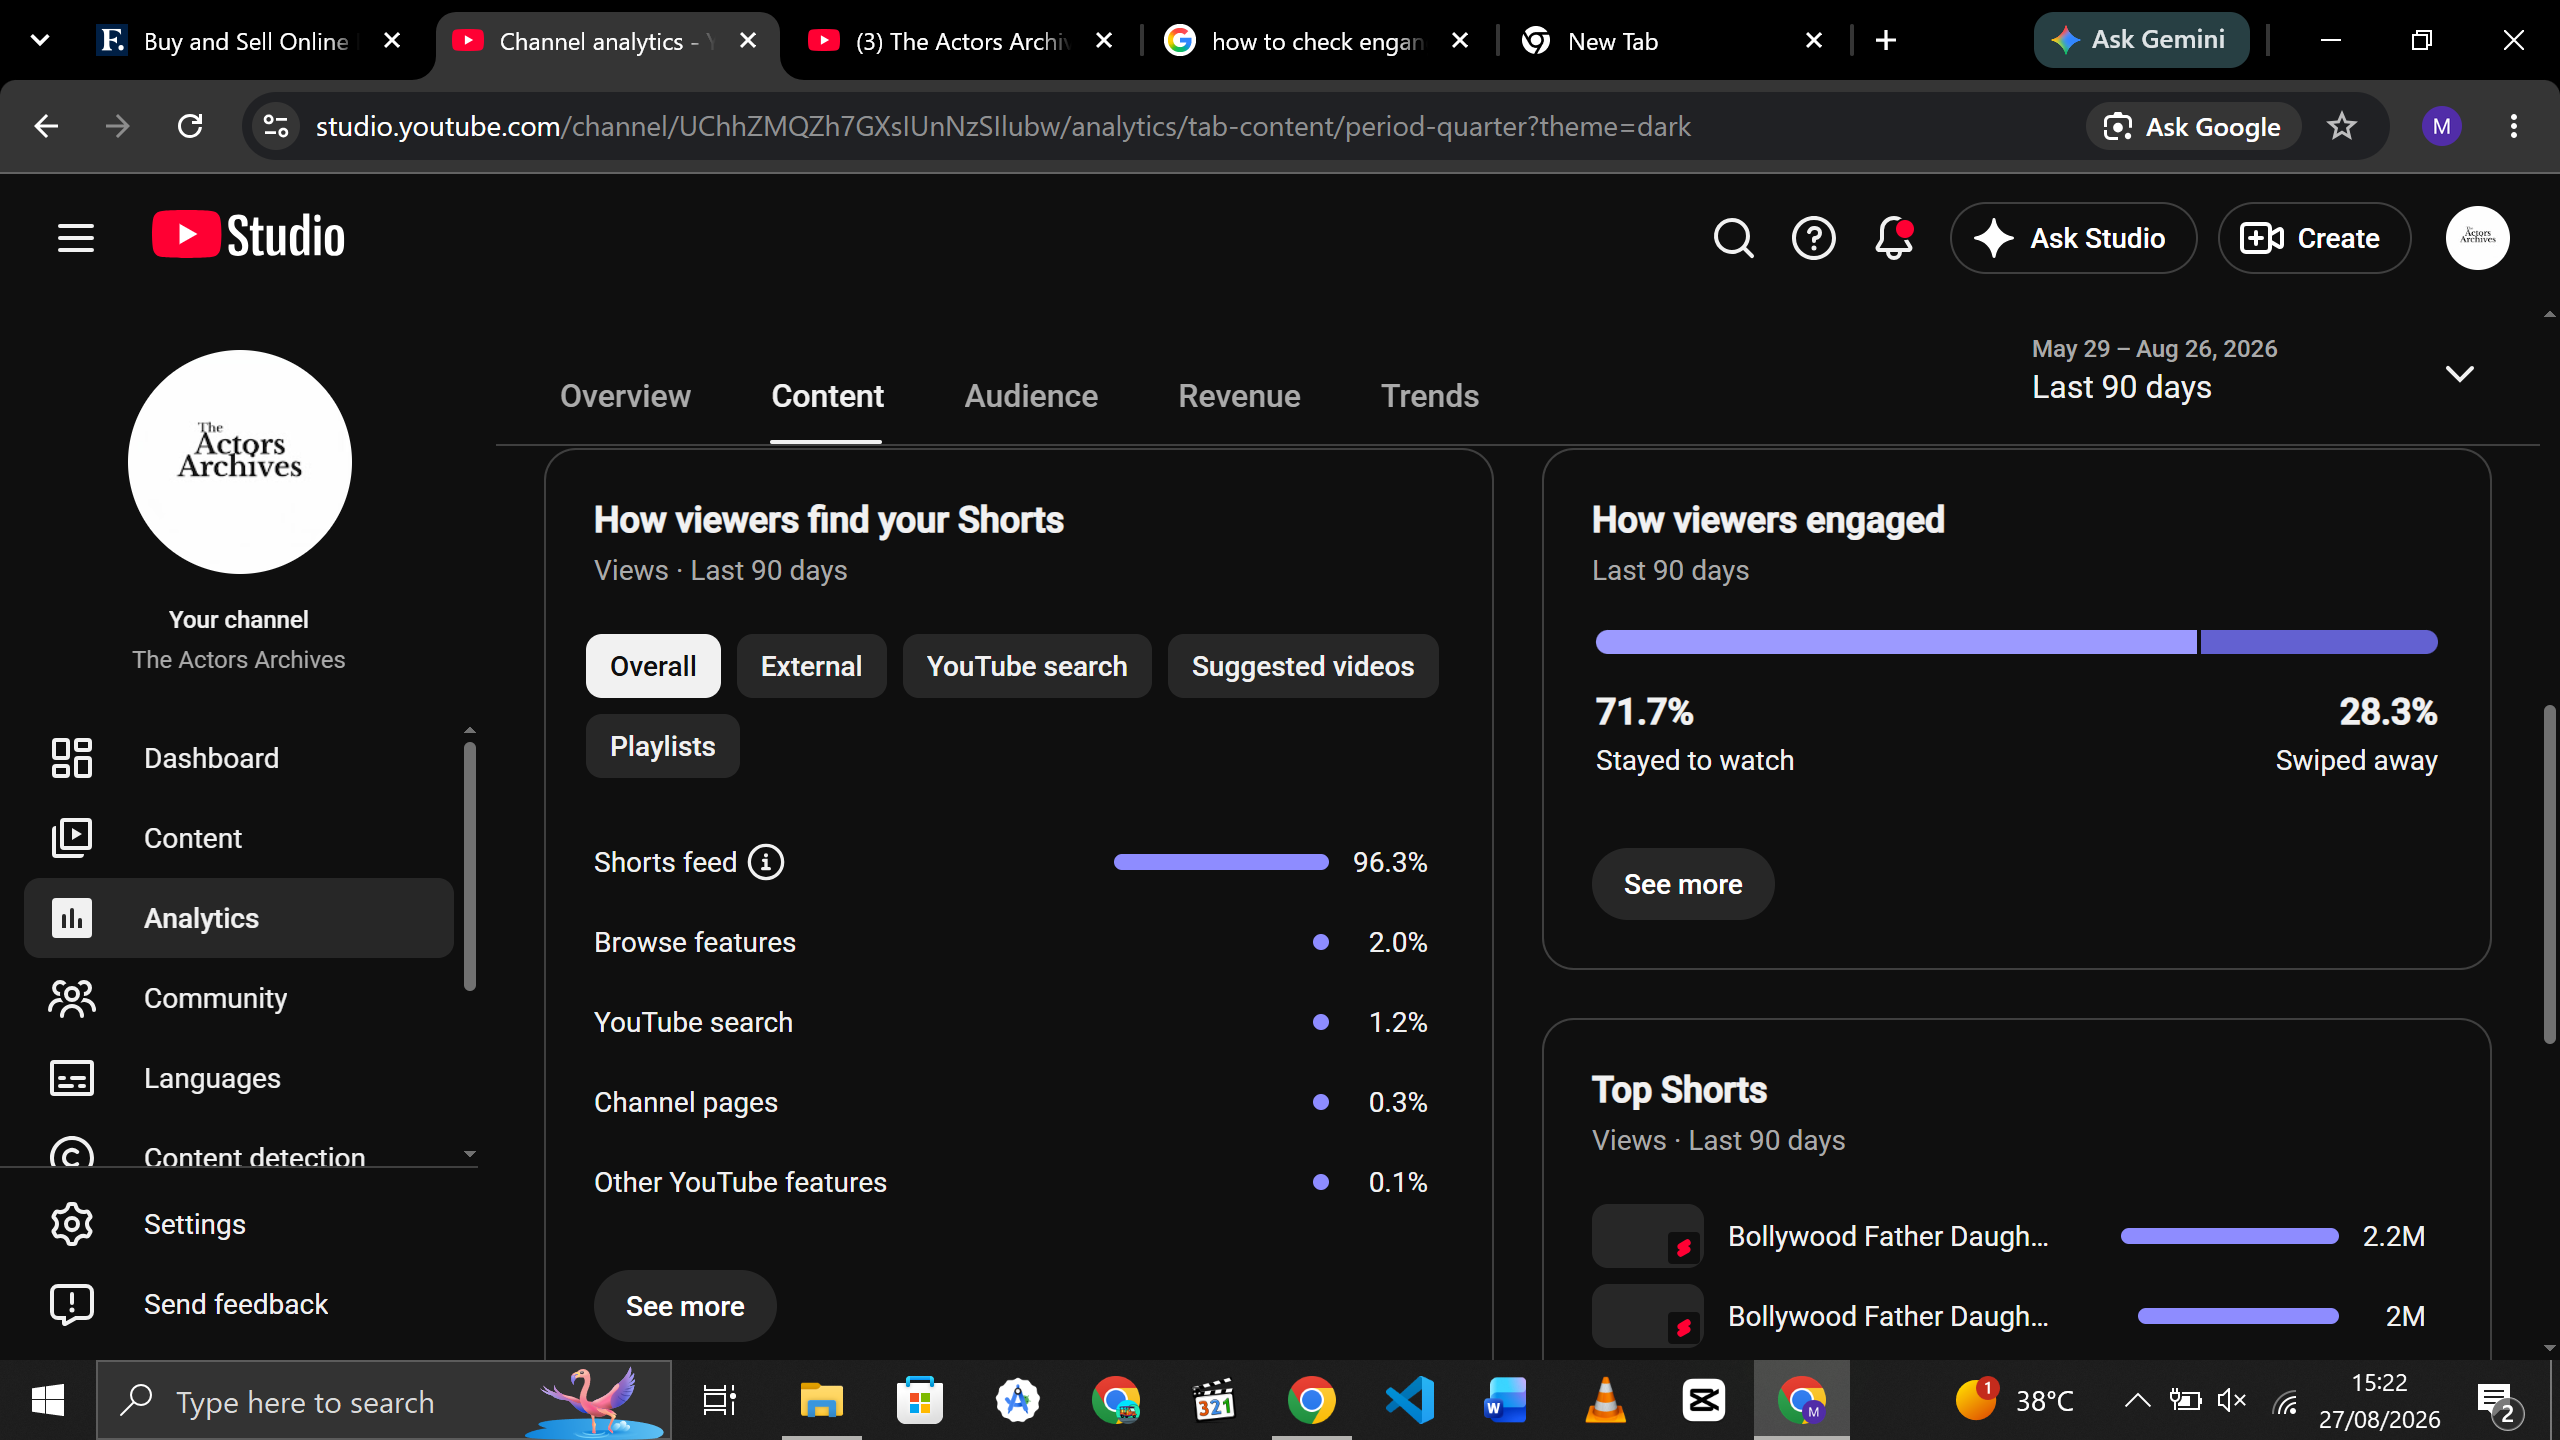Click The Actors Archives channel avatar
The height and width of the screenshot is (1440, 2560).
click(239, 461)
